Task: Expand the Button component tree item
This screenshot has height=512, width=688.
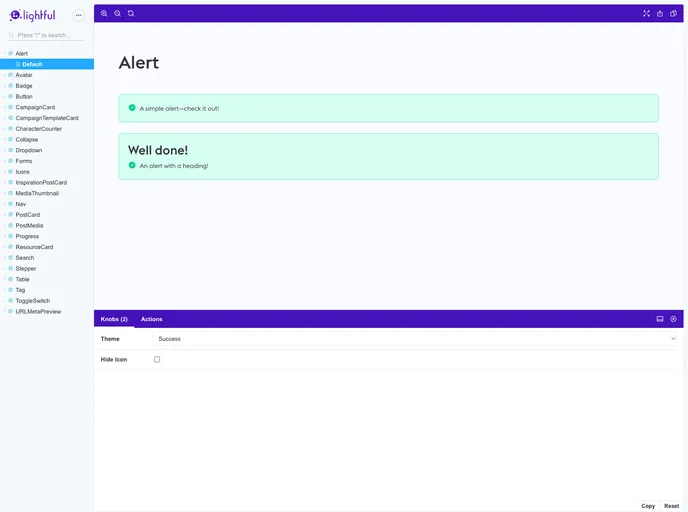Action: click(x=24, y=97)
